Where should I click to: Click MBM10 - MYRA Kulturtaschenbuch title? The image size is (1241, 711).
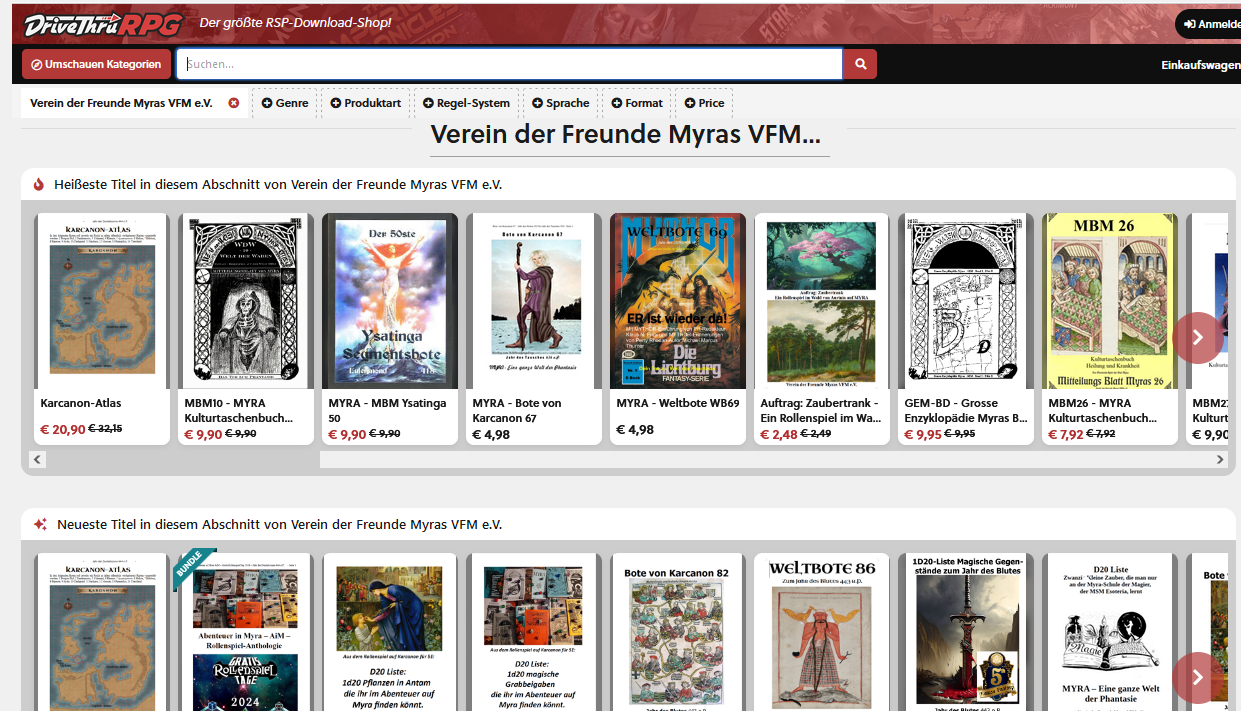(239, 410)
